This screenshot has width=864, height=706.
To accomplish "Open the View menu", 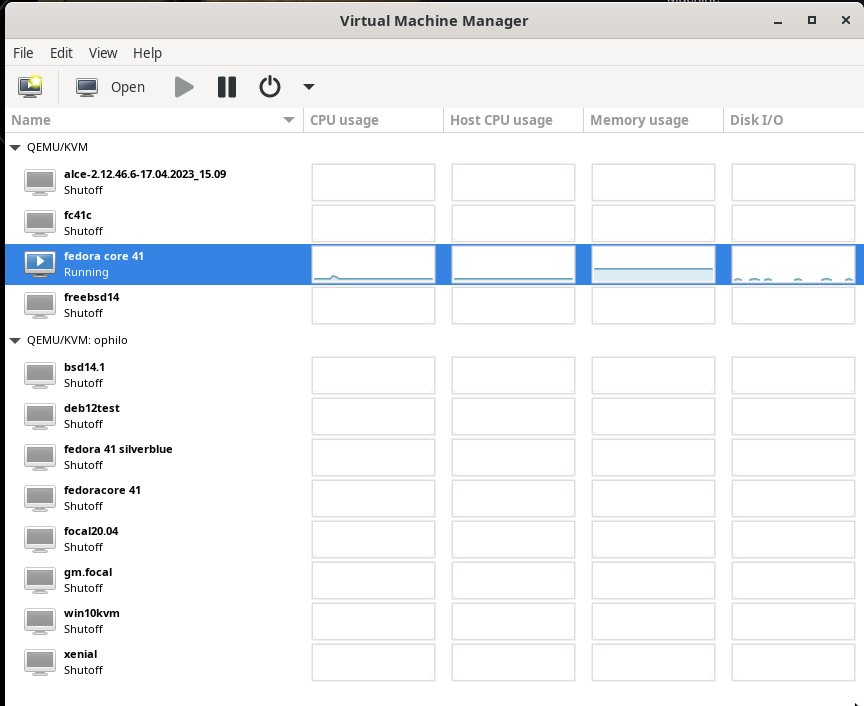I will [x=103, y=53].
